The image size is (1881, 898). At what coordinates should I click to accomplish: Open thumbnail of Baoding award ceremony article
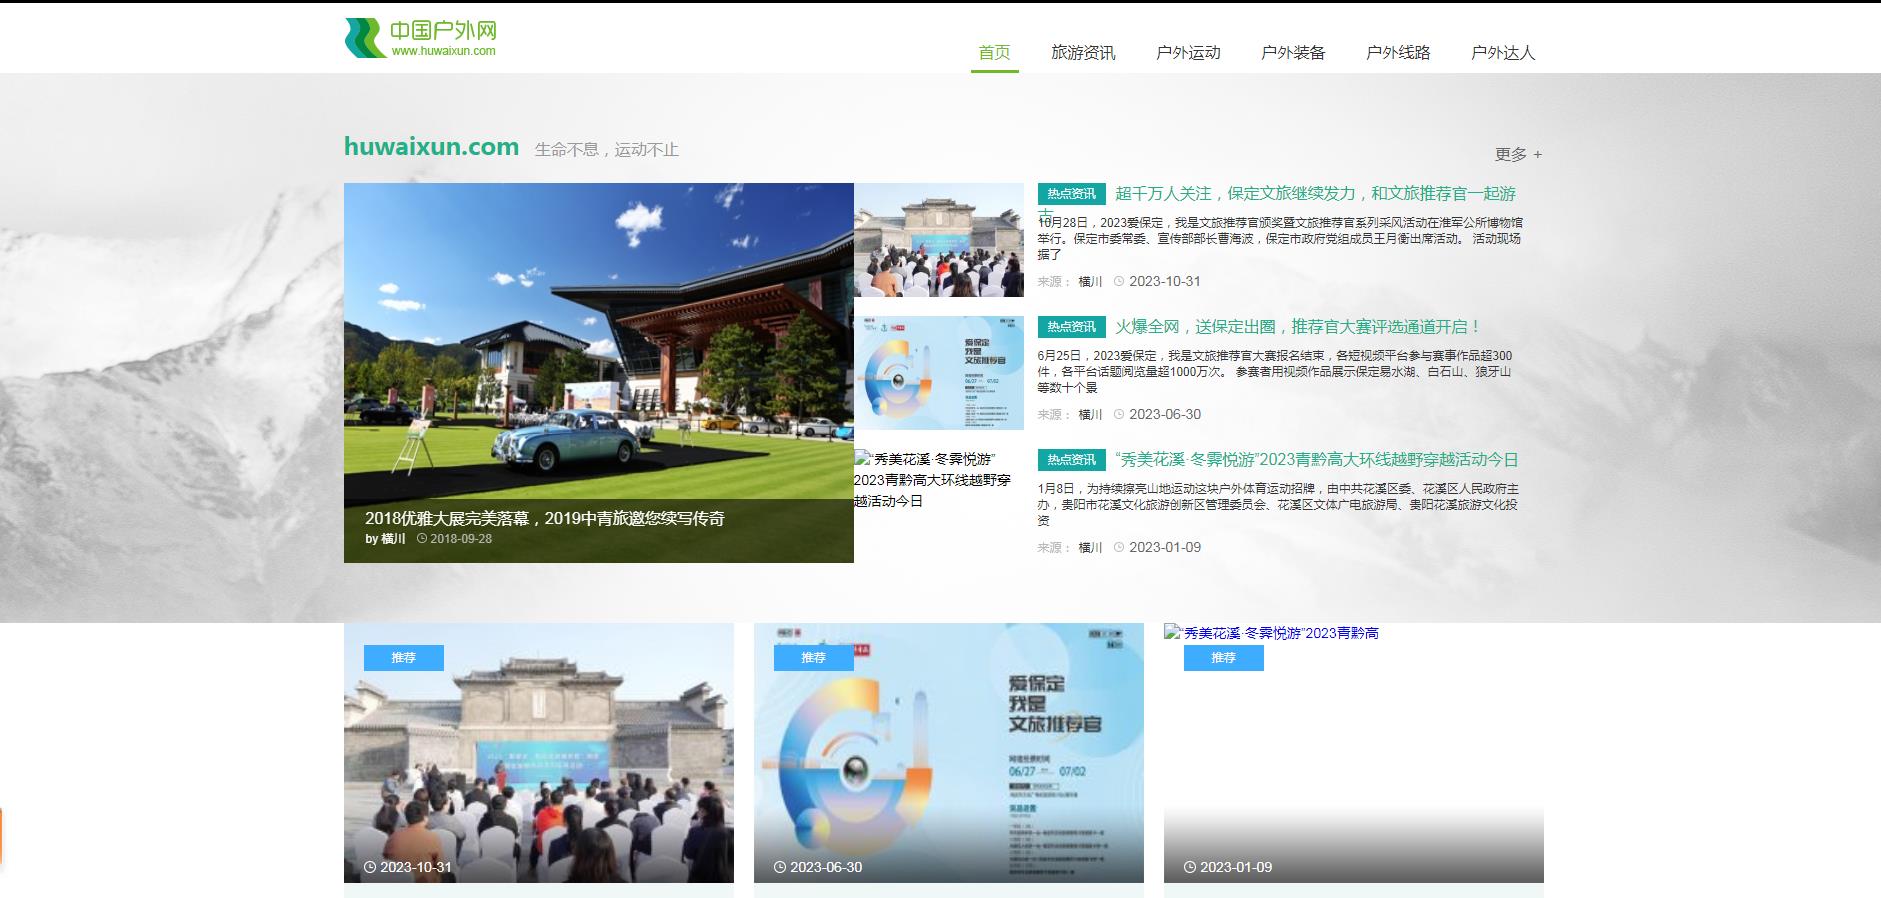(x=939, y=240)
